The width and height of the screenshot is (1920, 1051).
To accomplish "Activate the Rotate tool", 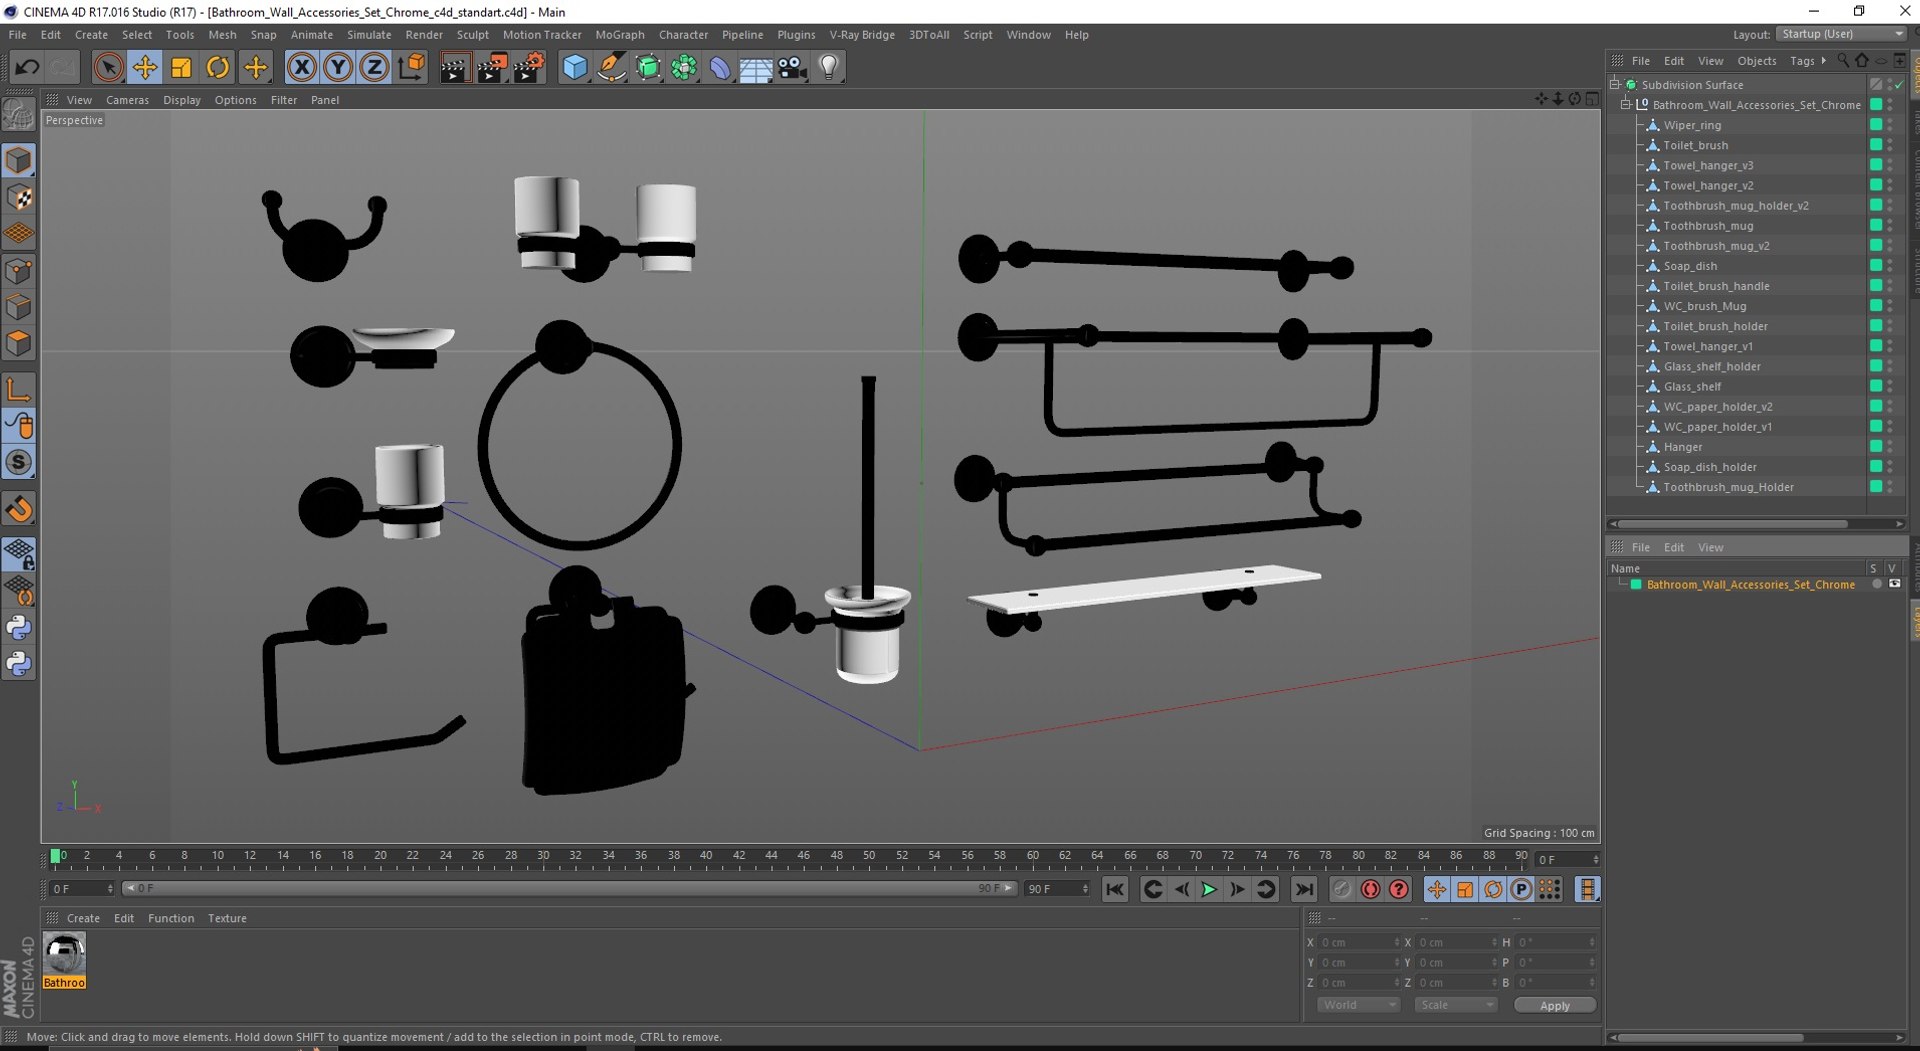I will tap(217, 67).
